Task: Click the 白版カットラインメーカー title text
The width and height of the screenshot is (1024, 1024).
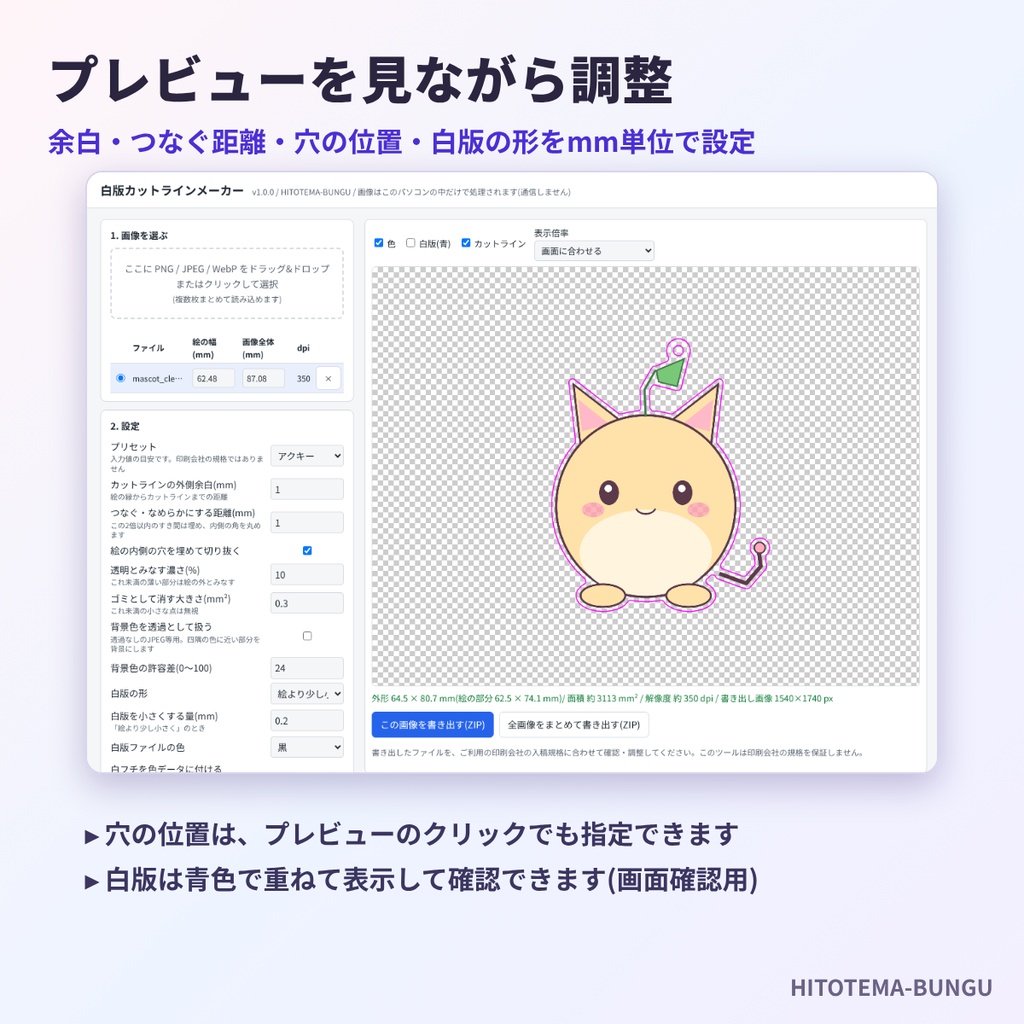Action: point(172,191)
